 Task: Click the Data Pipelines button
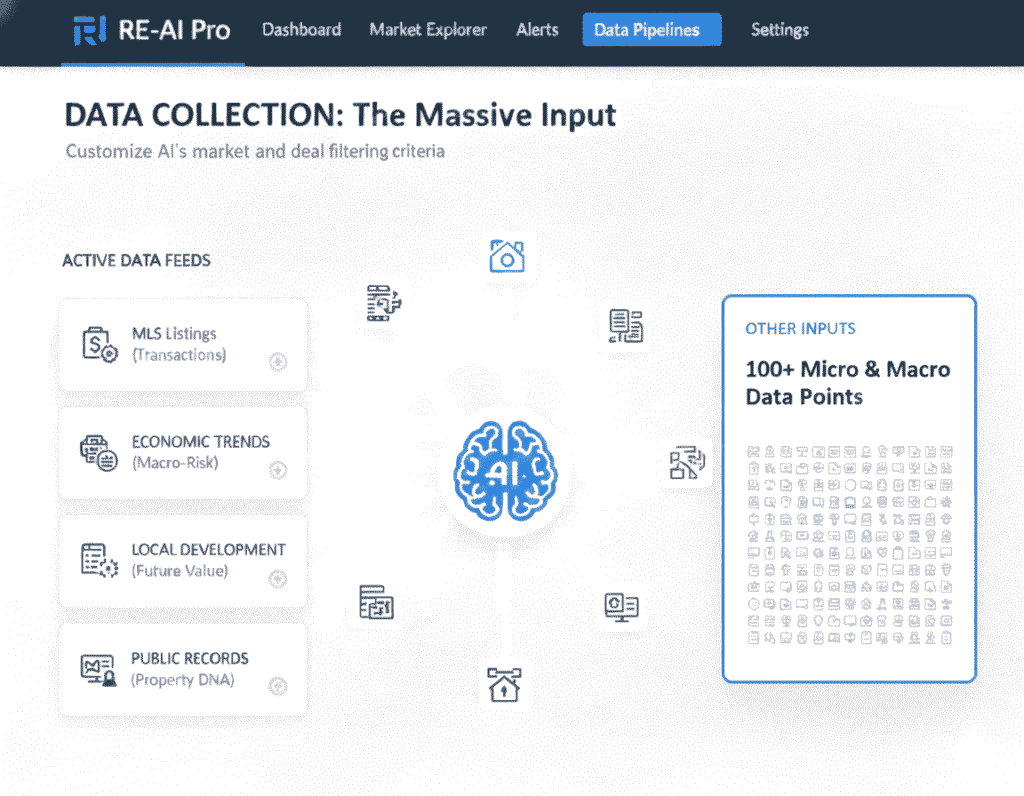click(651, 30)
